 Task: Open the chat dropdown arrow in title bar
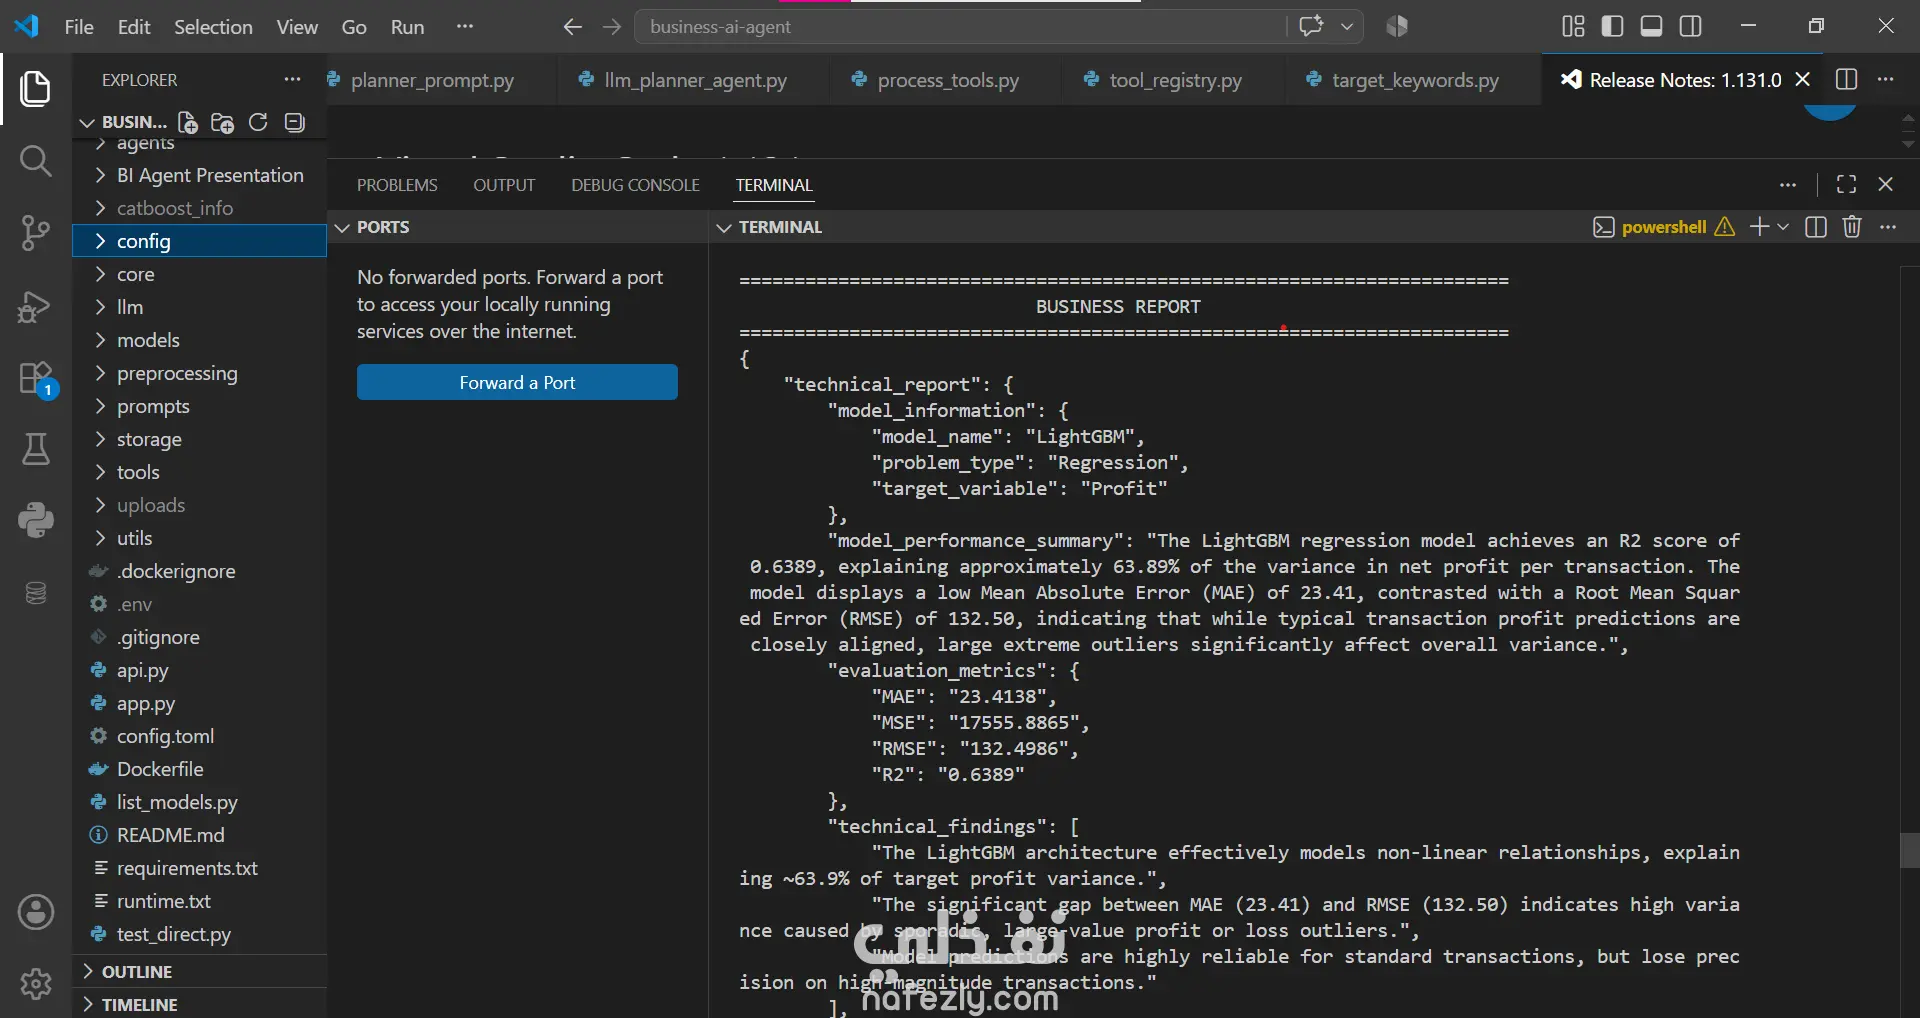pos(1347,27)
